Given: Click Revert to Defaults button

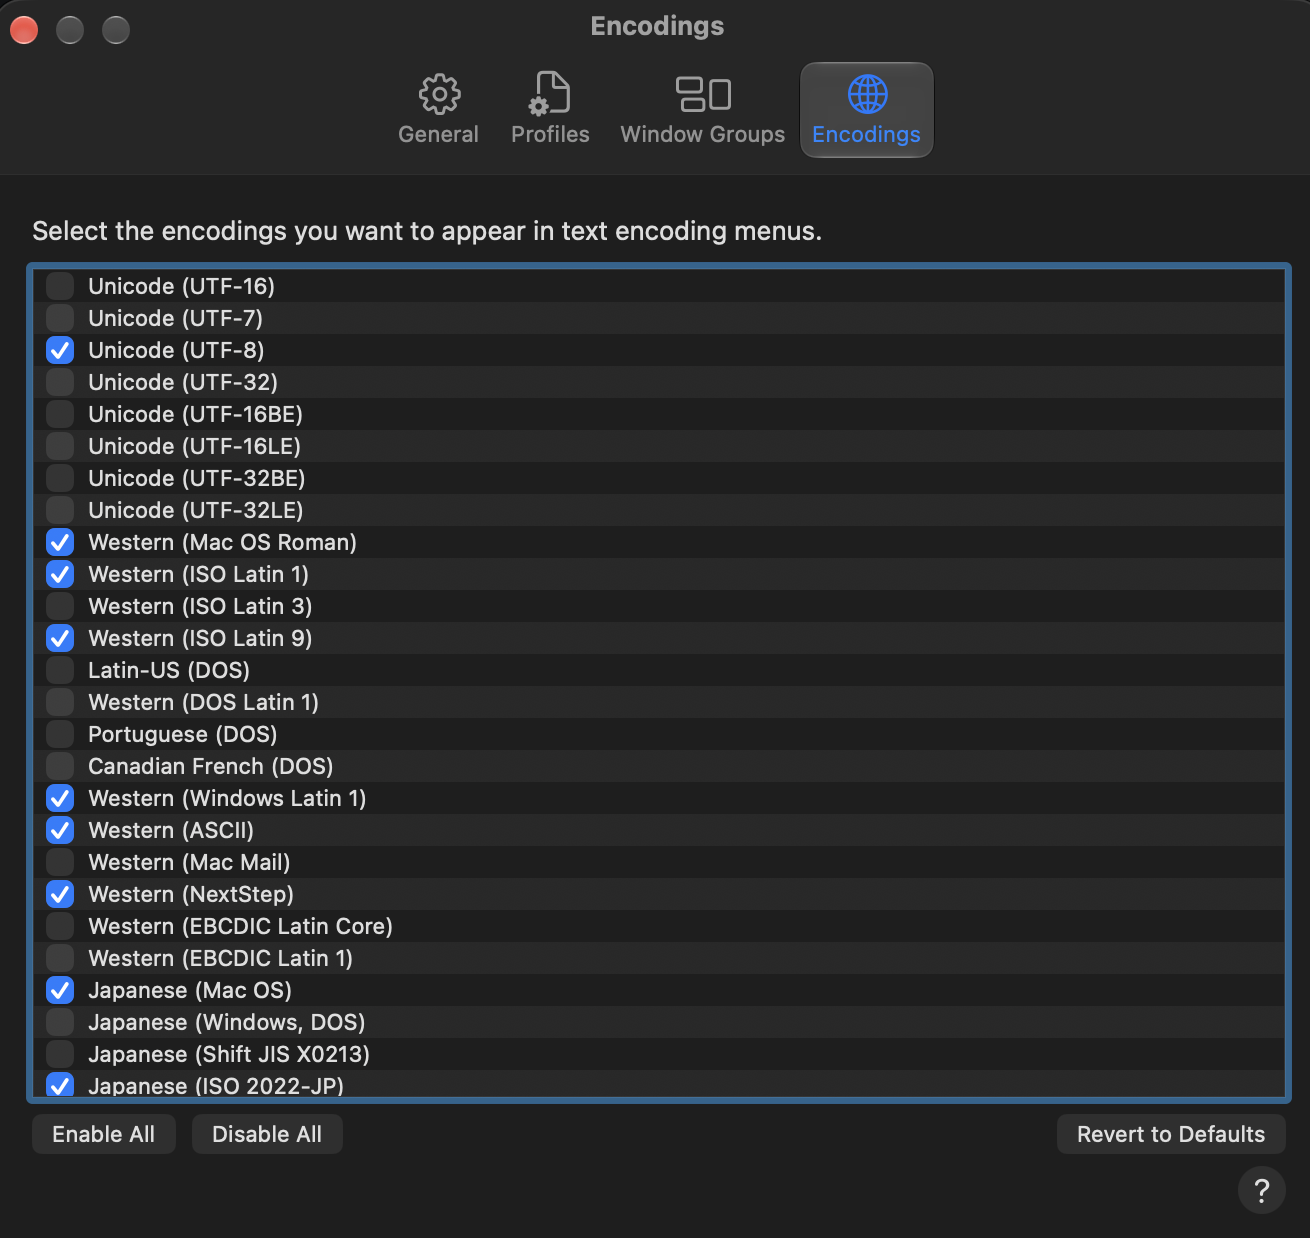Looking at the screenshot, I should [x=1171, y=1134].
